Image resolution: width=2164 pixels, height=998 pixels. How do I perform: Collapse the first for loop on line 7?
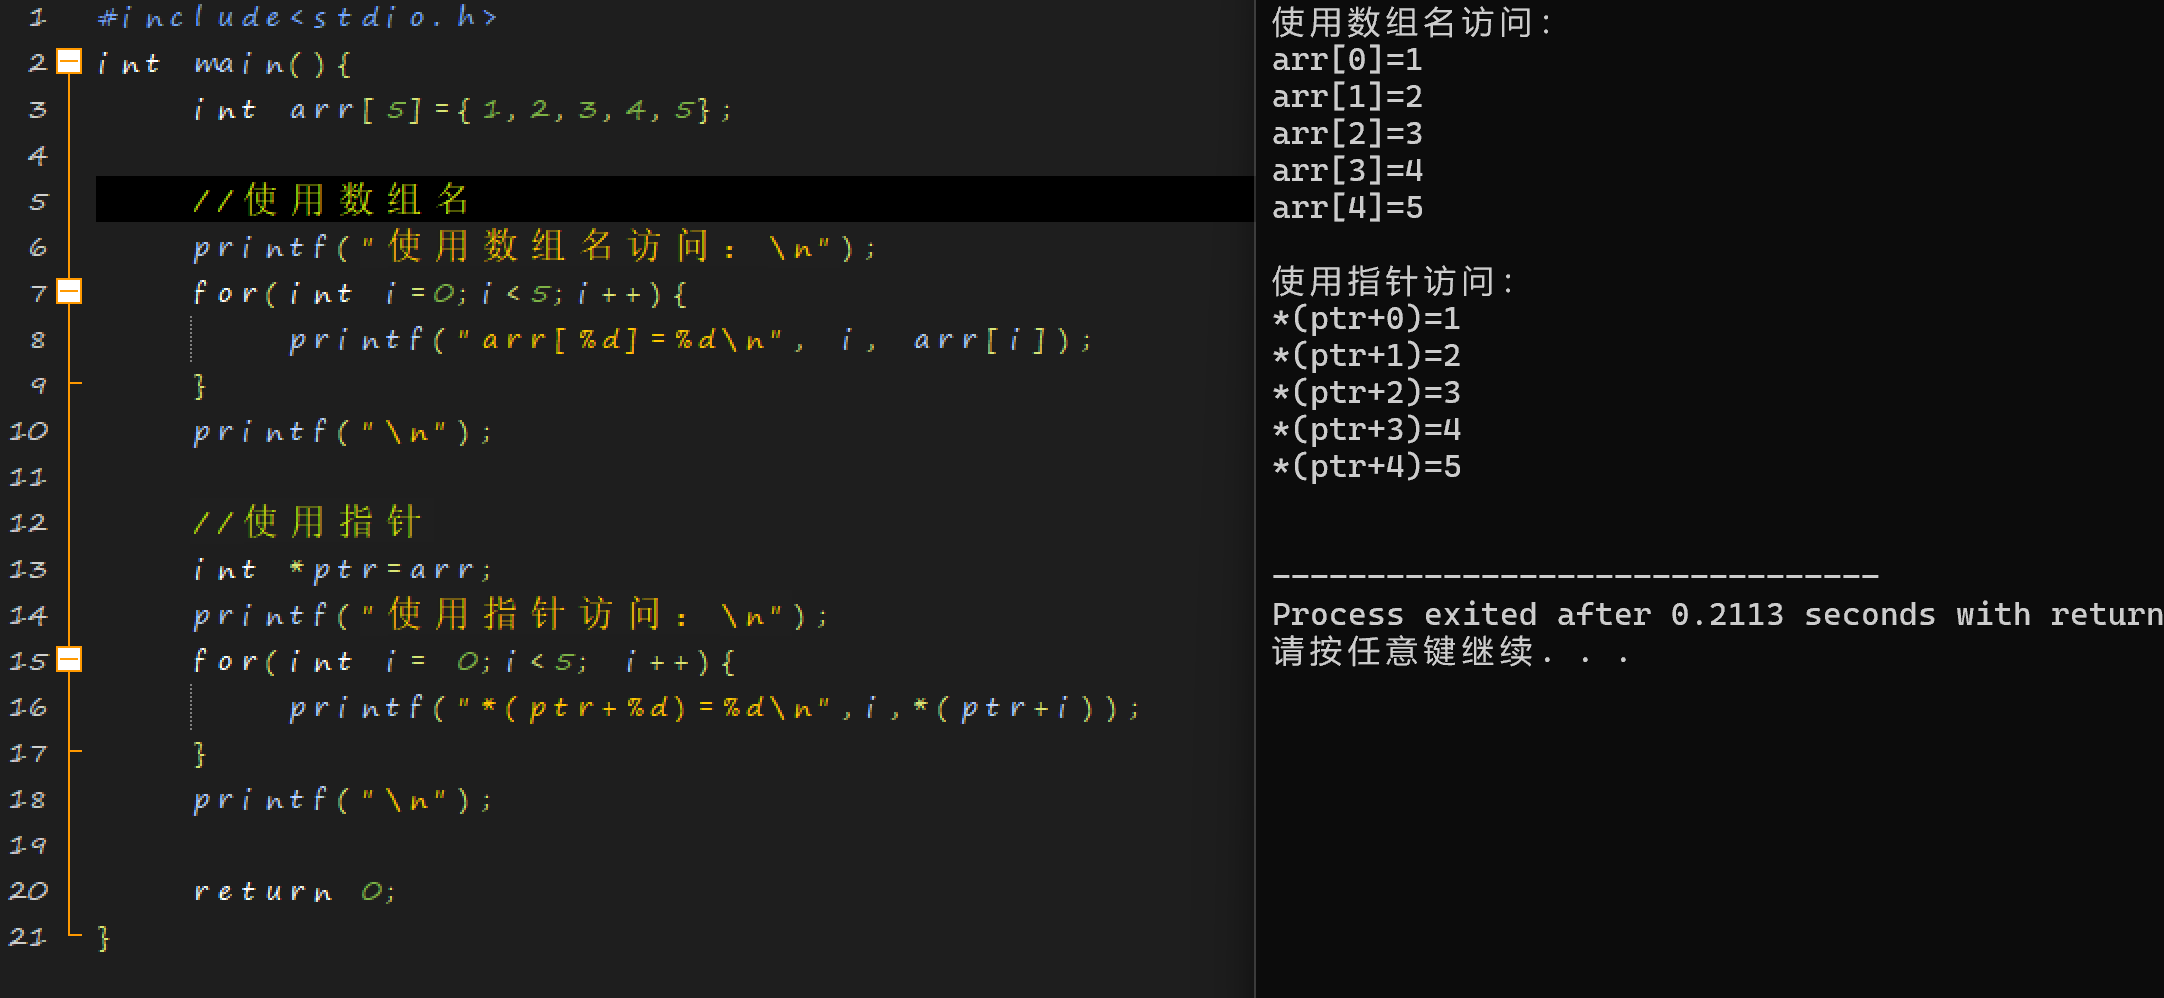[x=69, y=292]
